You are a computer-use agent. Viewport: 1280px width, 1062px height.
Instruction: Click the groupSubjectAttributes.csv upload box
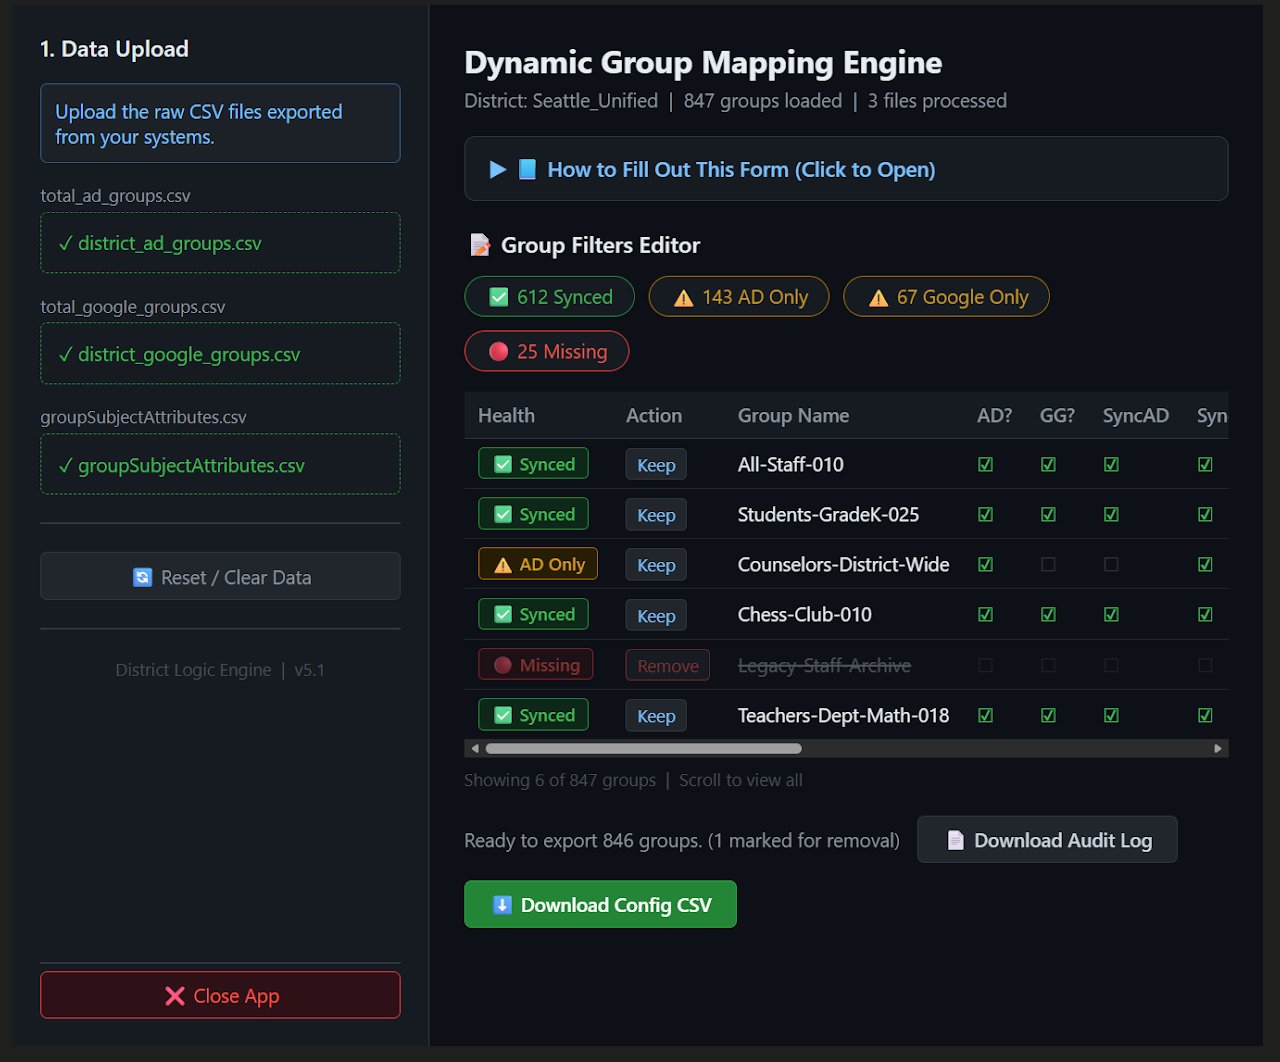pyautogui.click(x=220, y=464)
